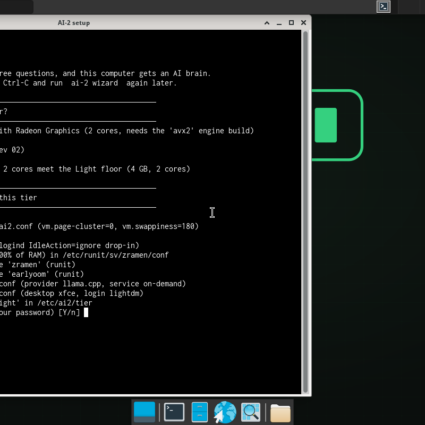This screenshot has height=425, width=425.
Task: Click the green rounded widget on the desktop
Action: click(337, 125)
